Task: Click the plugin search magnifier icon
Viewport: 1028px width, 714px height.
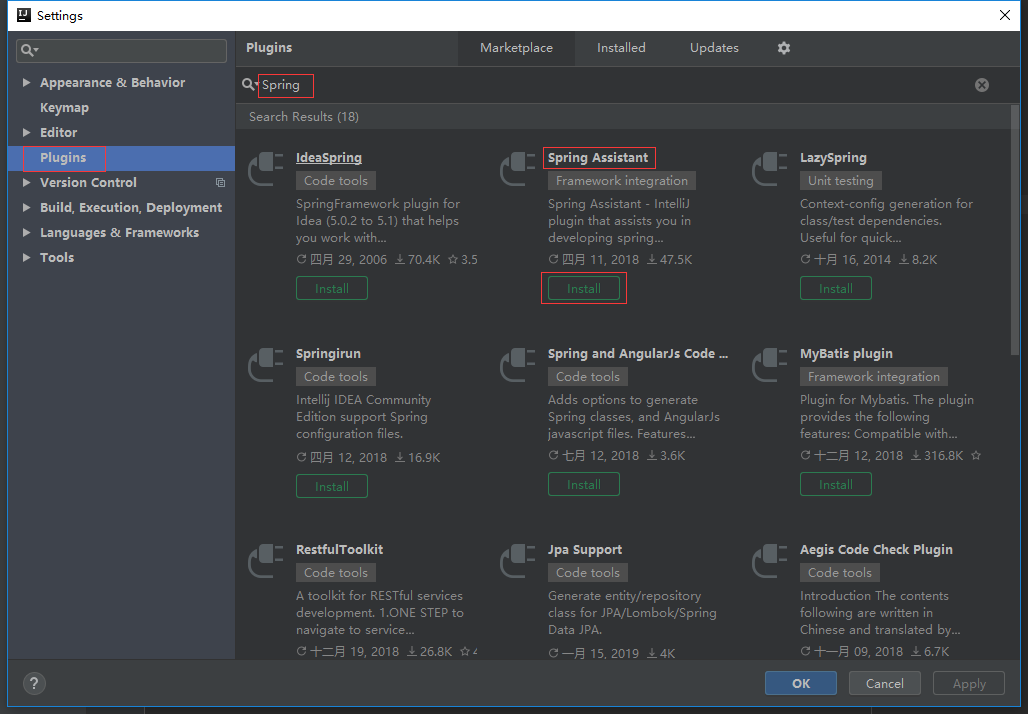Action: click(248, 85)
